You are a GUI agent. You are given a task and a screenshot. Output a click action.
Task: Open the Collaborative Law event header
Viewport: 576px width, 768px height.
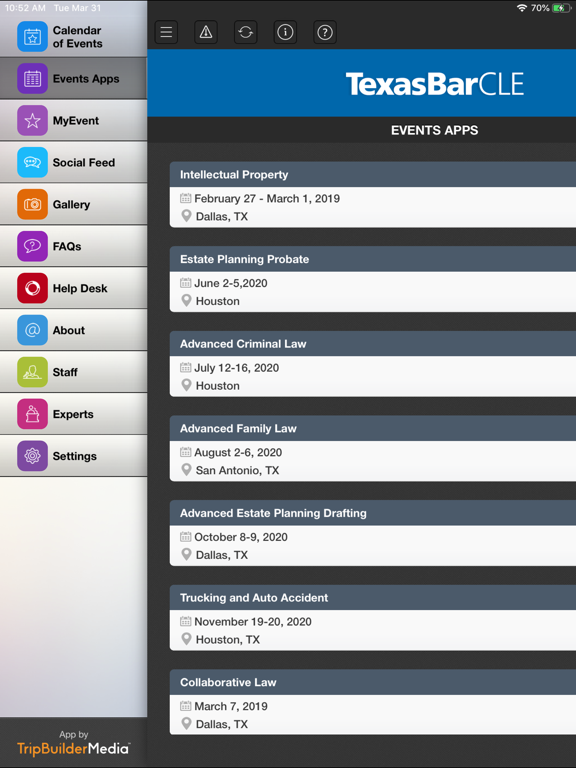coord(373,682)
